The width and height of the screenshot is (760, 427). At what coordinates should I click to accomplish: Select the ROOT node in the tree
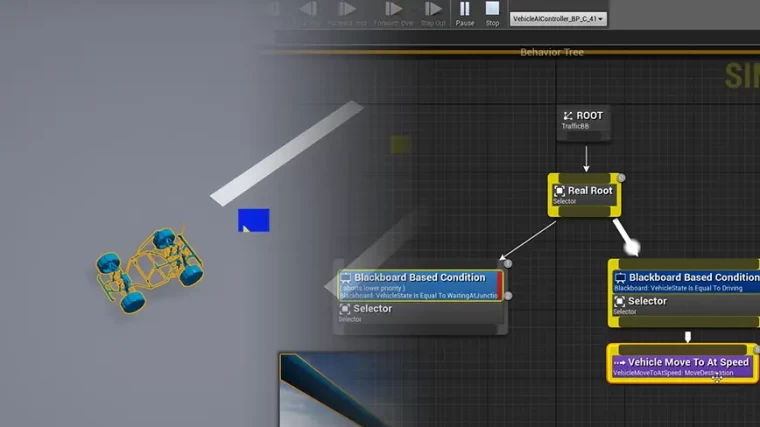pos(583,123)
